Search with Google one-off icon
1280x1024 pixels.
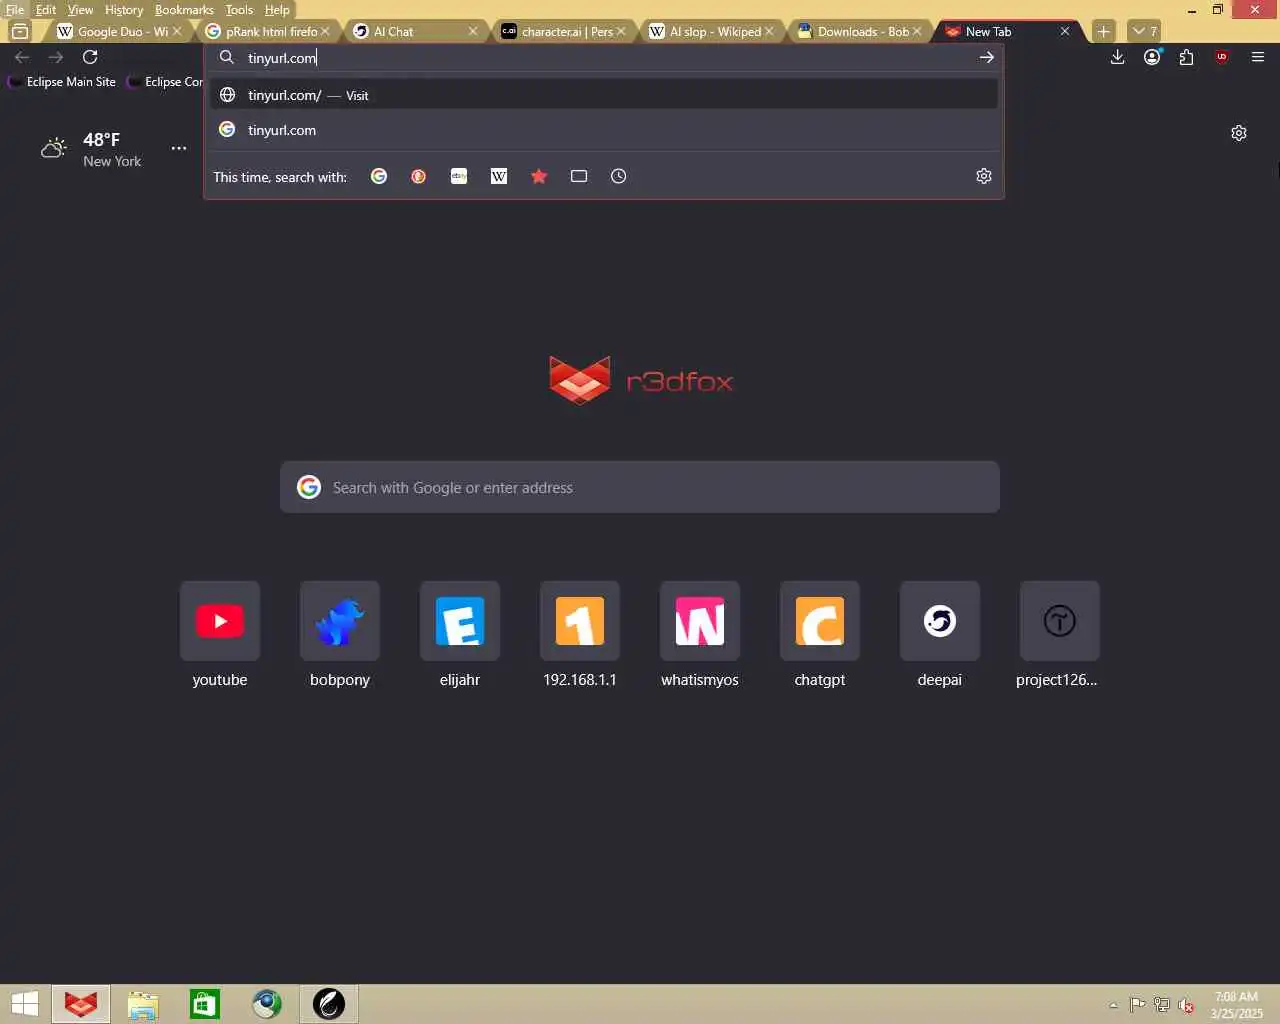click(x=379, y=176)
